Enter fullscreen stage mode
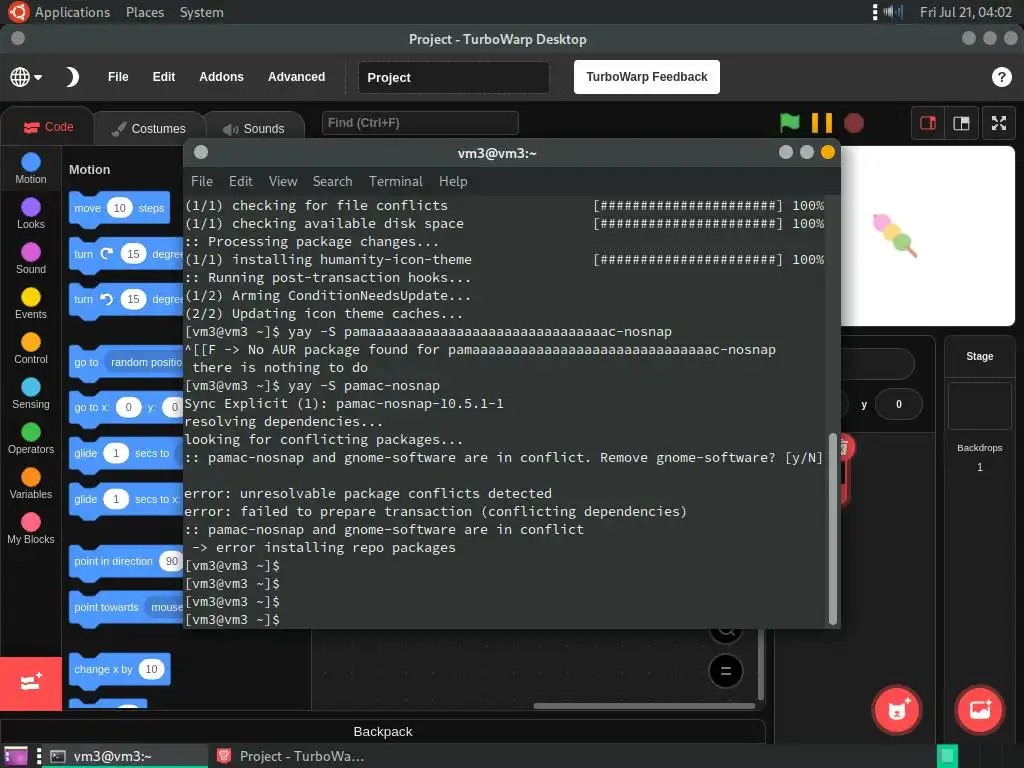Viewport: 1024px width, 768px height. point(999,123)
